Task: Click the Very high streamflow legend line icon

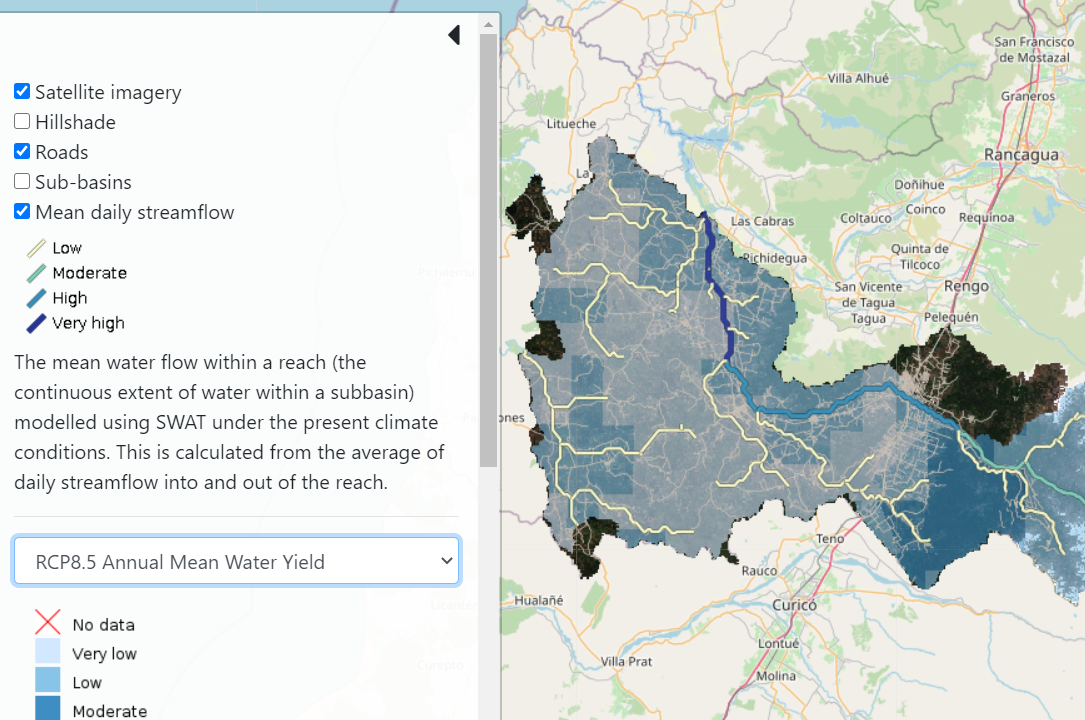Action: 36,323
